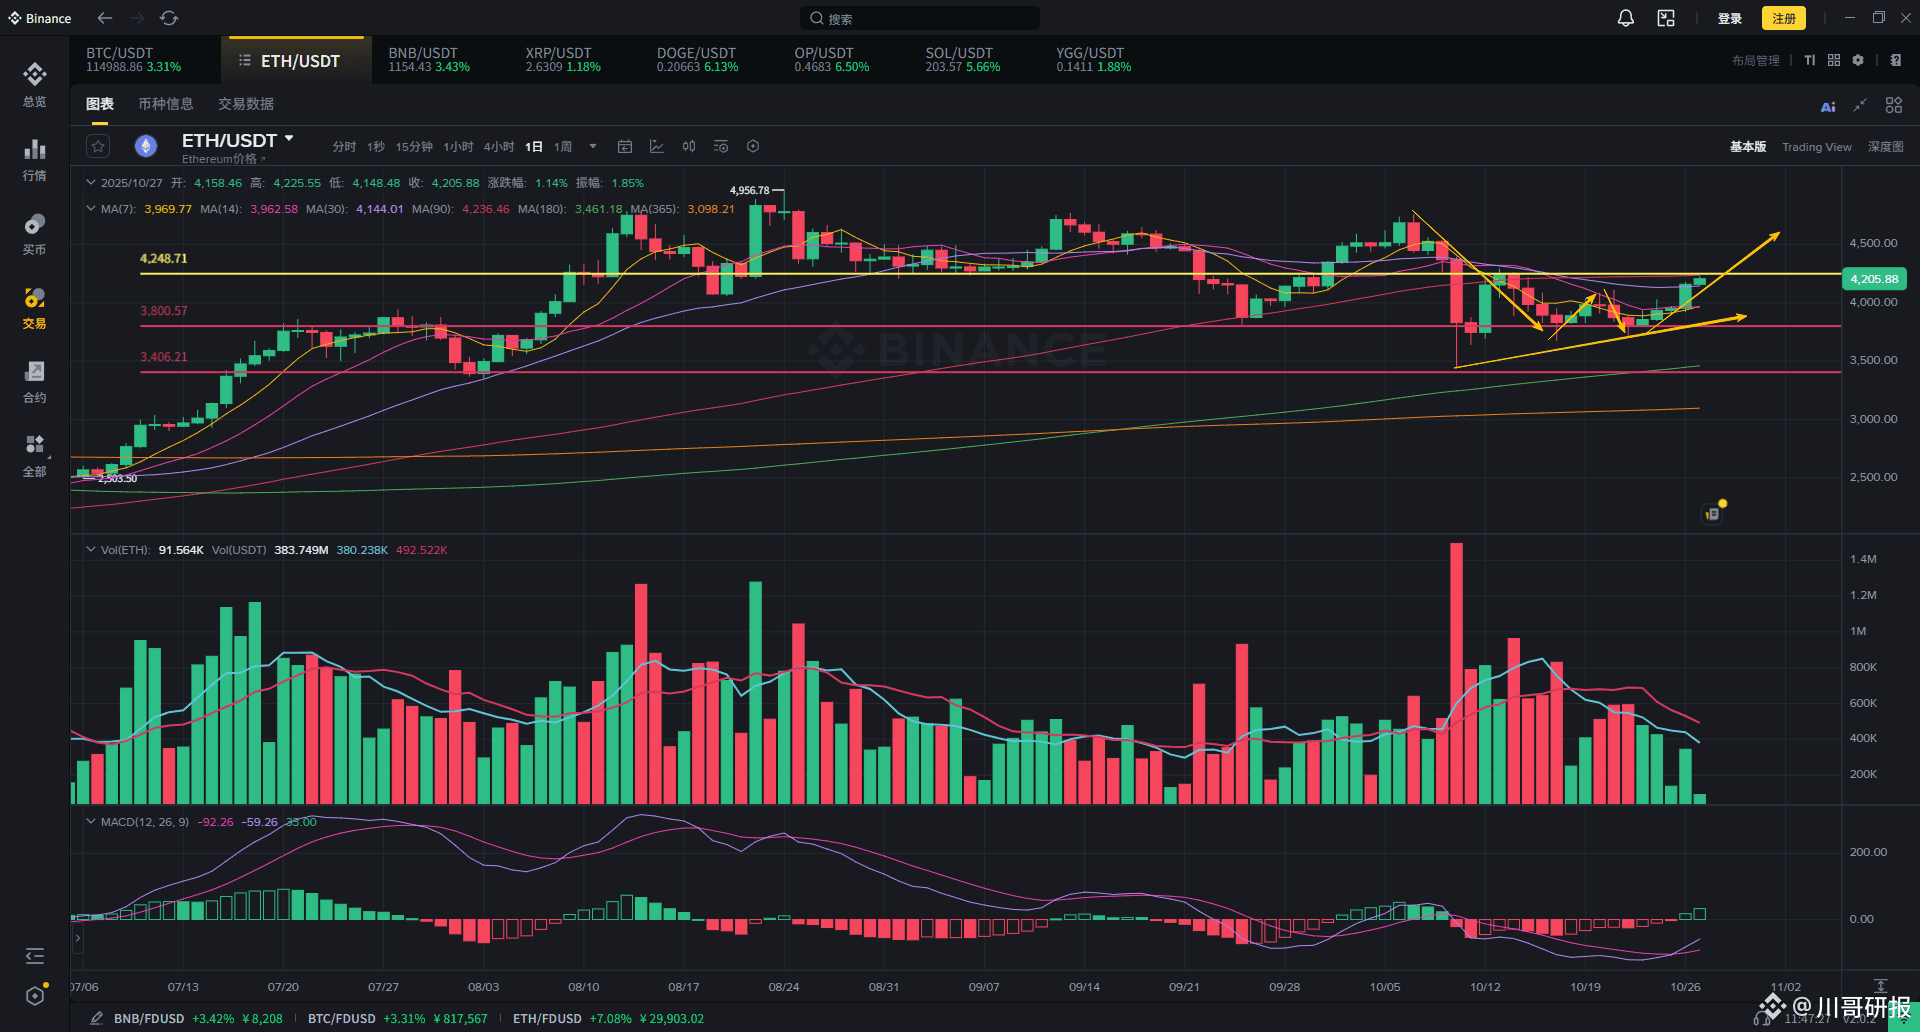Focus the 搜索 search field
Screen dimensions: 1920x1032
(920, 18)
